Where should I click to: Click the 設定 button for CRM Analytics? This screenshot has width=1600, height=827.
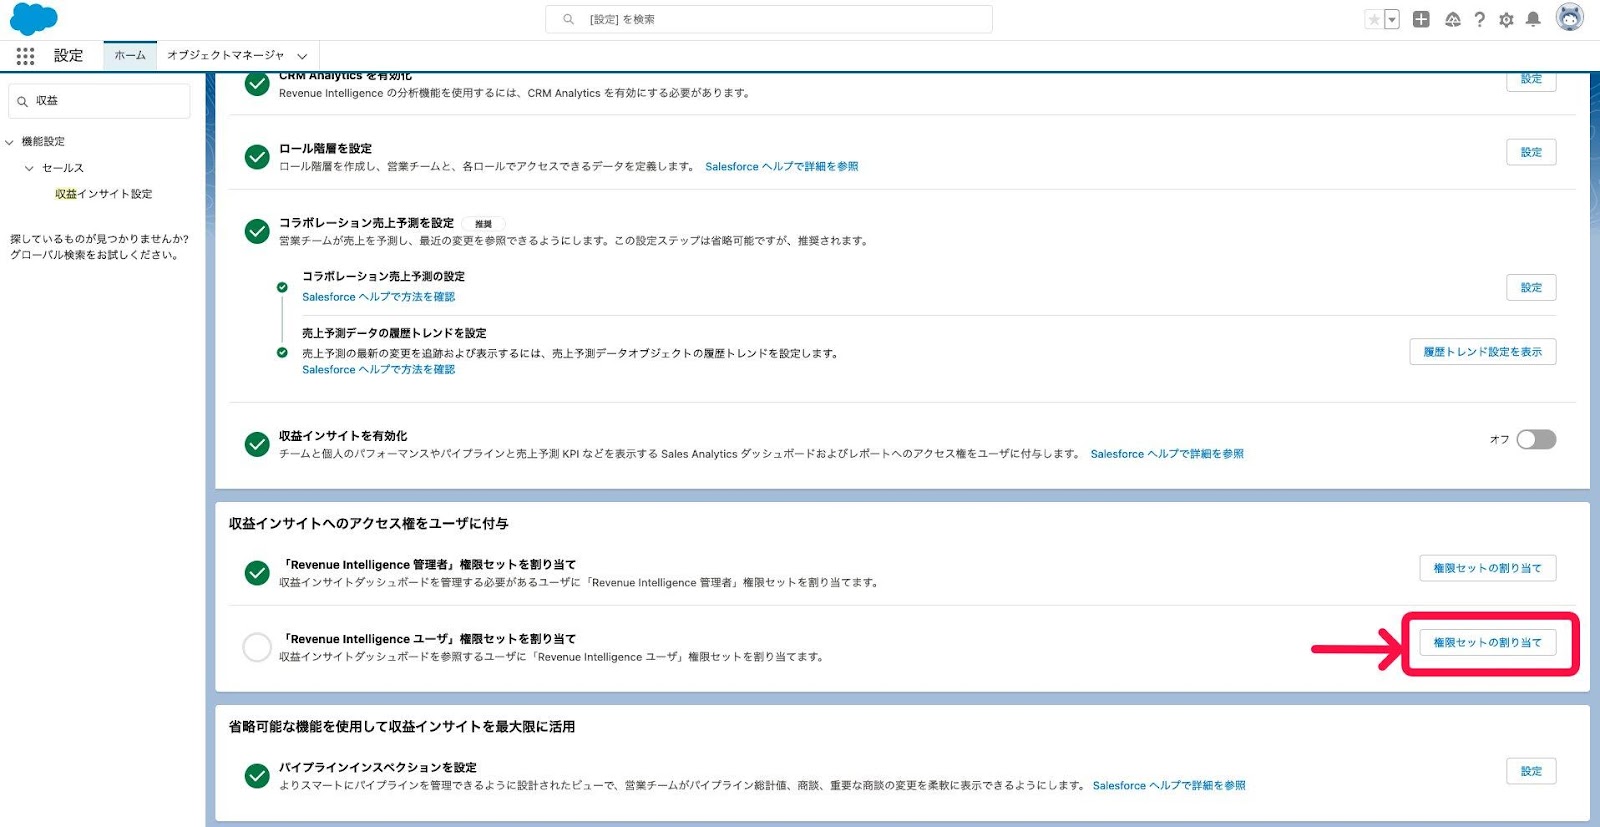pyautogui.click(x=1531, y=80)
